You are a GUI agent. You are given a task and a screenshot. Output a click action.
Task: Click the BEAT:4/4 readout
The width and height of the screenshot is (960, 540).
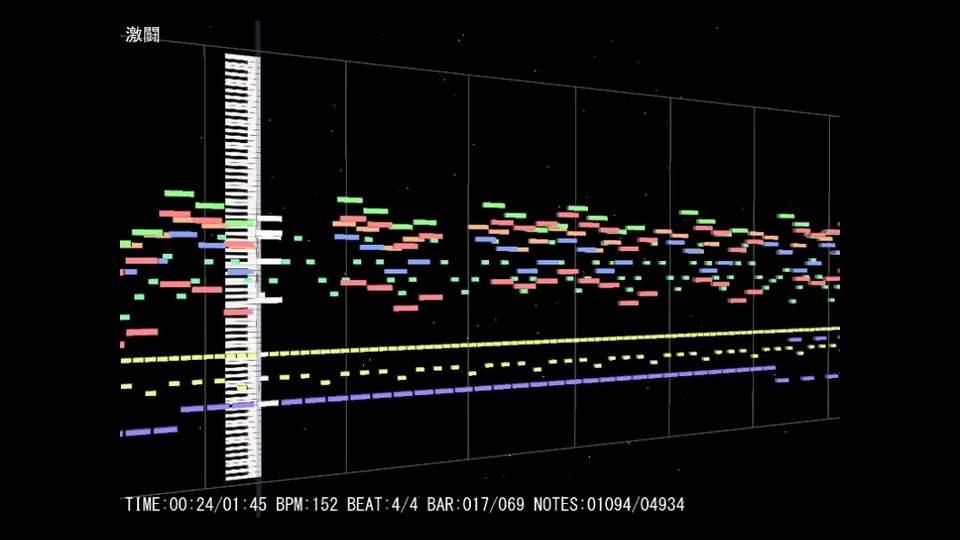click(x=383, y=504)
